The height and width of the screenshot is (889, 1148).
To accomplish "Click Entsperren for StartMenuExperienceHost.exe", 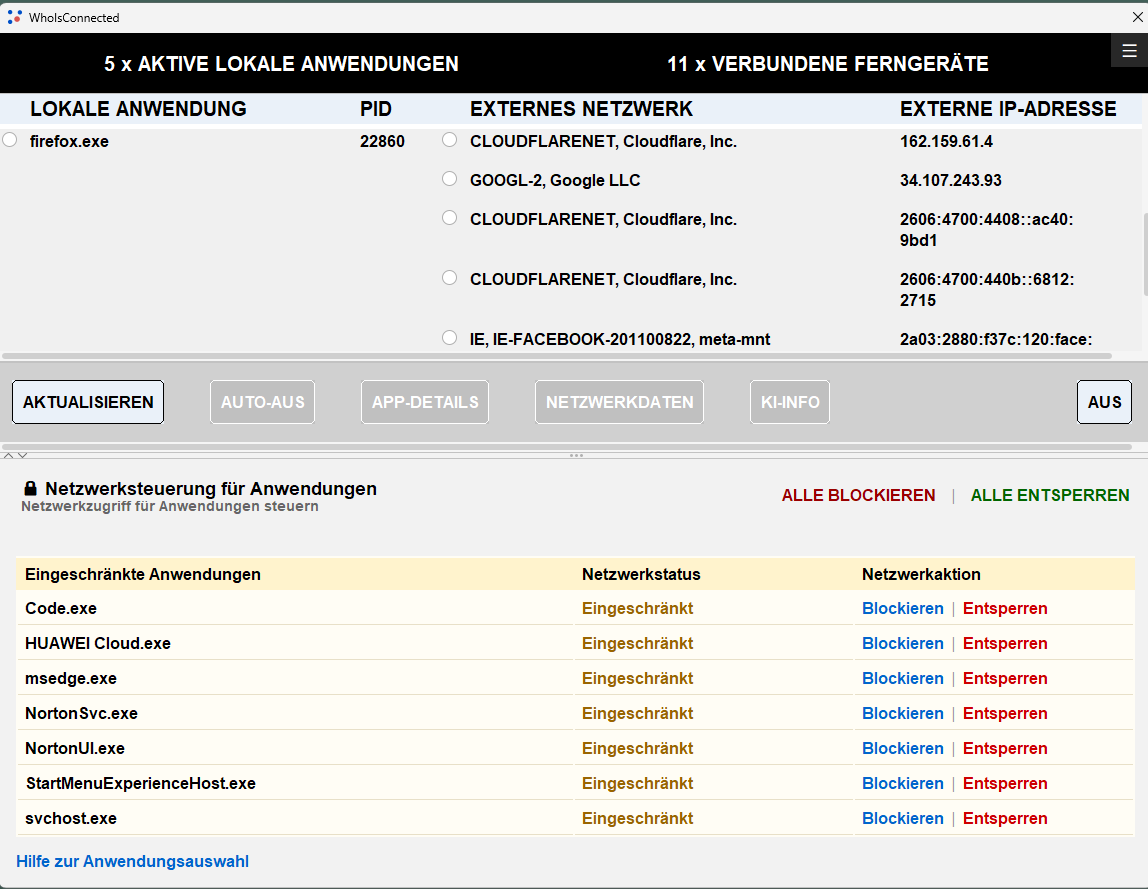I will (1004, 784).
